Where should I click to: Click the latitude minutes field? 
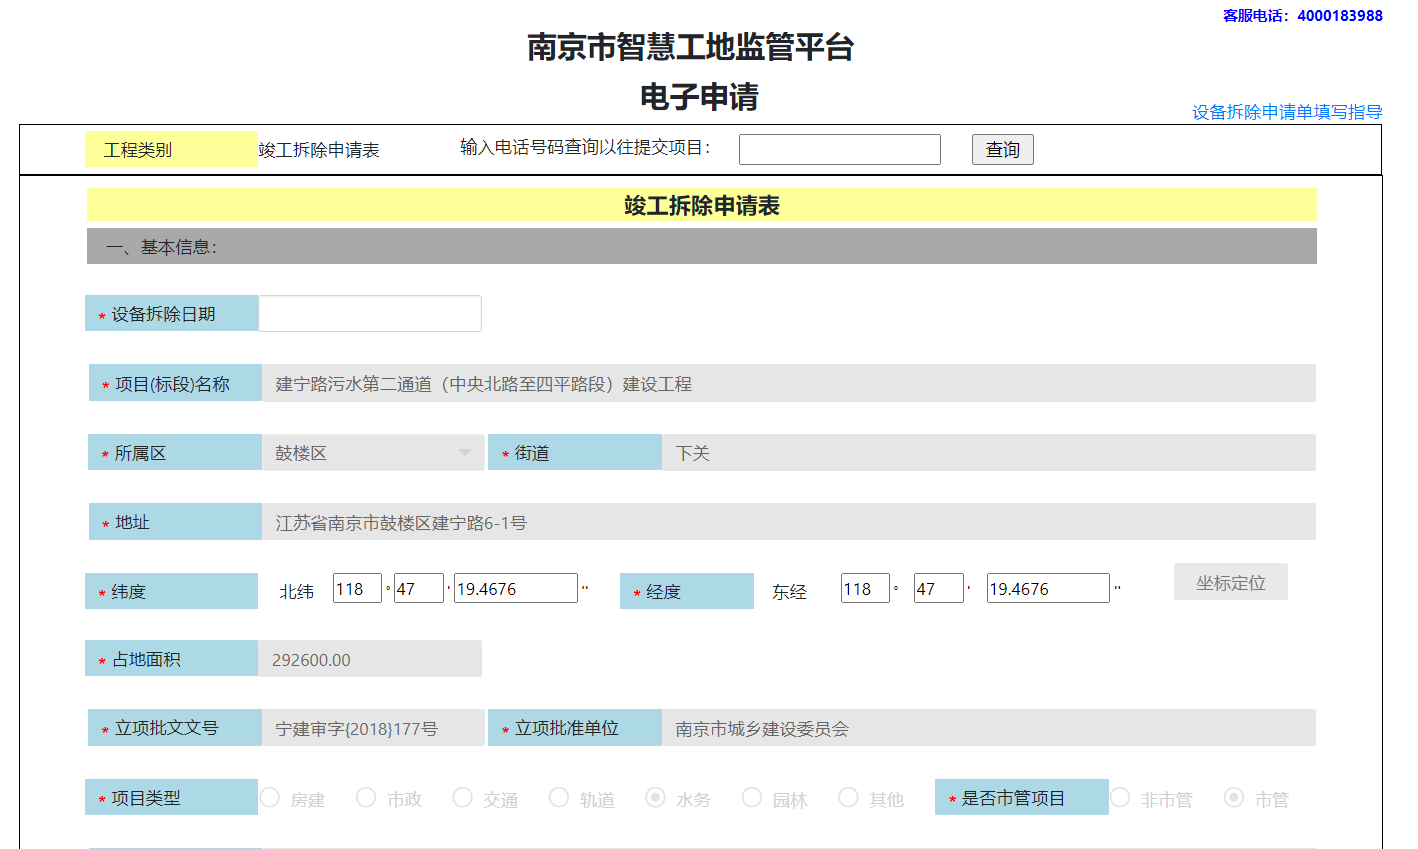(x=419, y=588)
